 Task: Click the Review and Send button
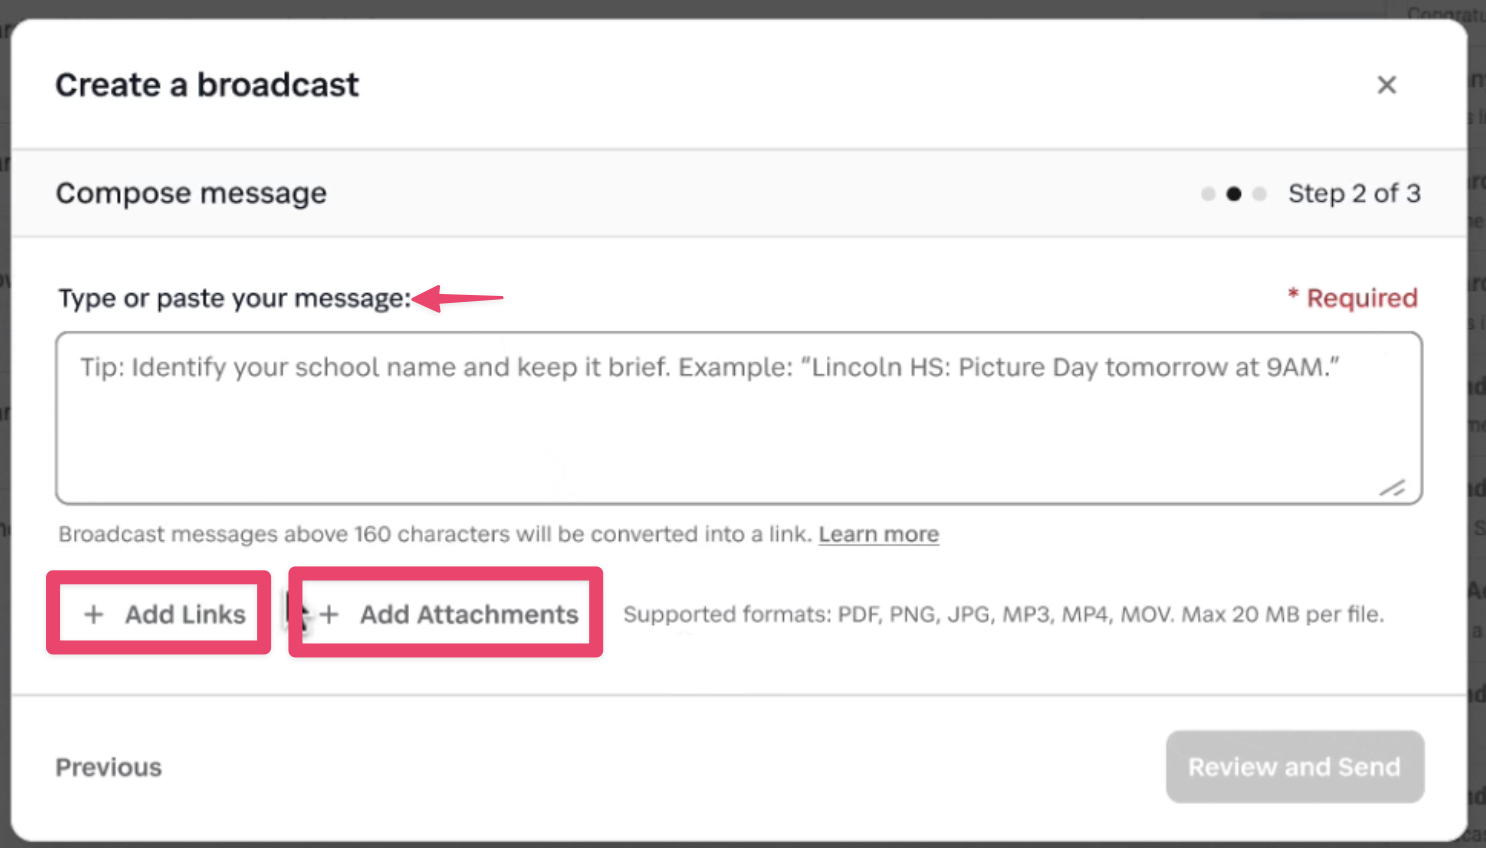click(1294, 767)
